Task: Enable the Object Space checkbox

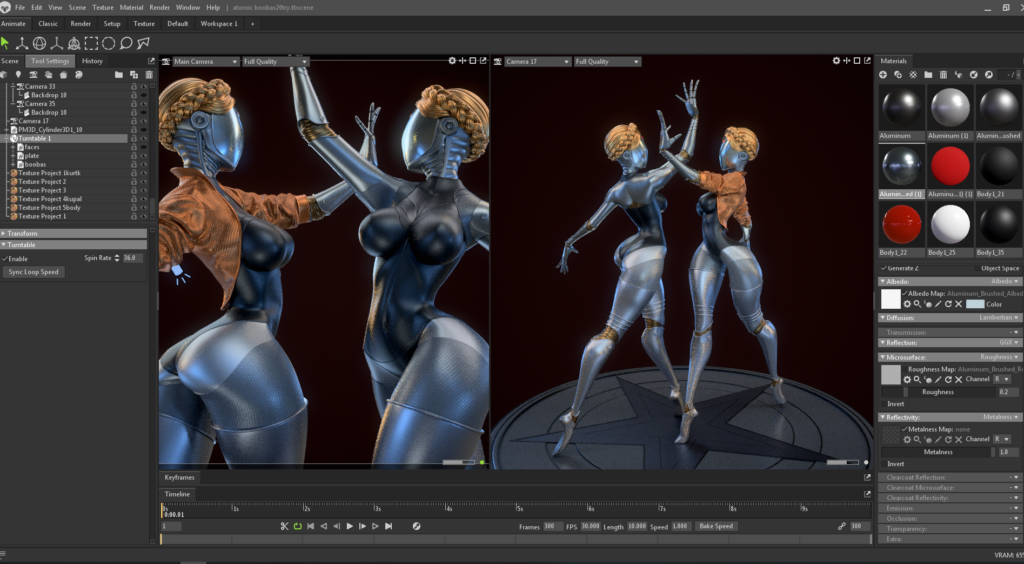Action: (x=976, y=268)
